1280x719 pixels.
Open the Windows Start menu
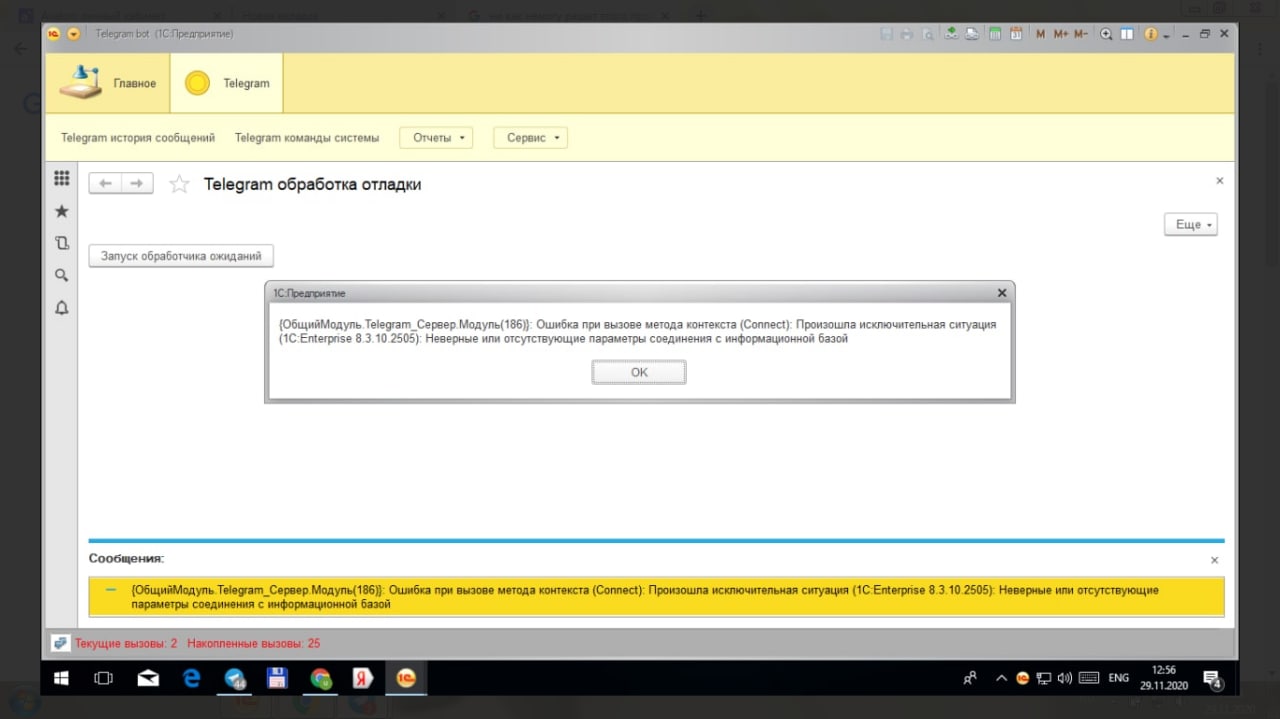coord(61,678)
